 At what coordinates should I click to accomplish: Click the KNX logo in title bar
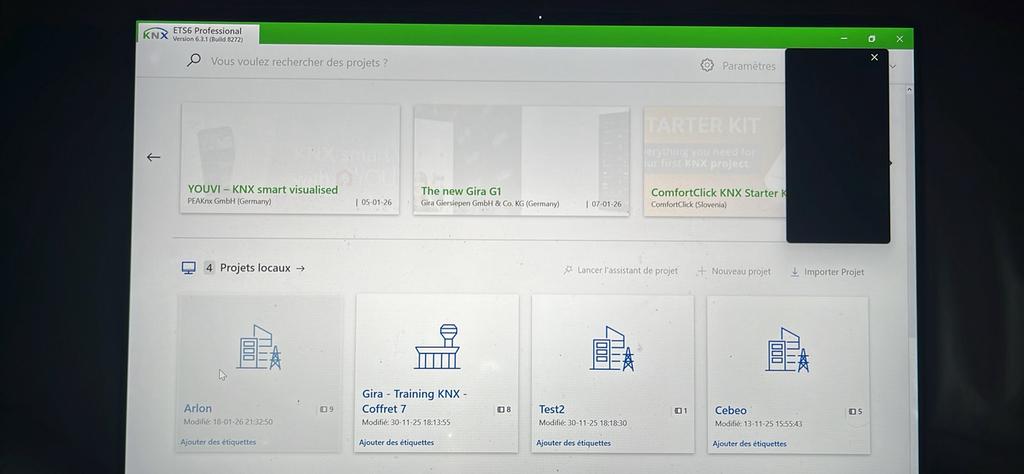pos(155,34)
